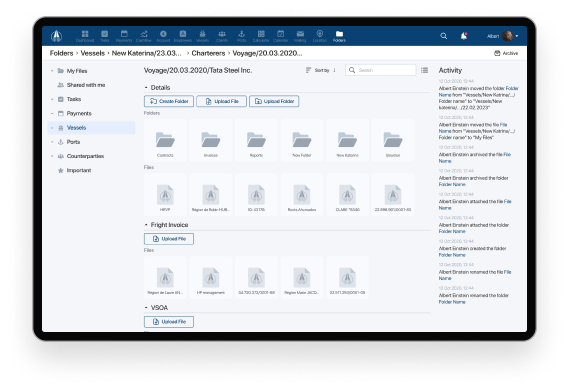Image resolution: width=569 pixels, height=390 pixels.
Task: Collapse the Fright Invoice section
Action: coord(146,225)
